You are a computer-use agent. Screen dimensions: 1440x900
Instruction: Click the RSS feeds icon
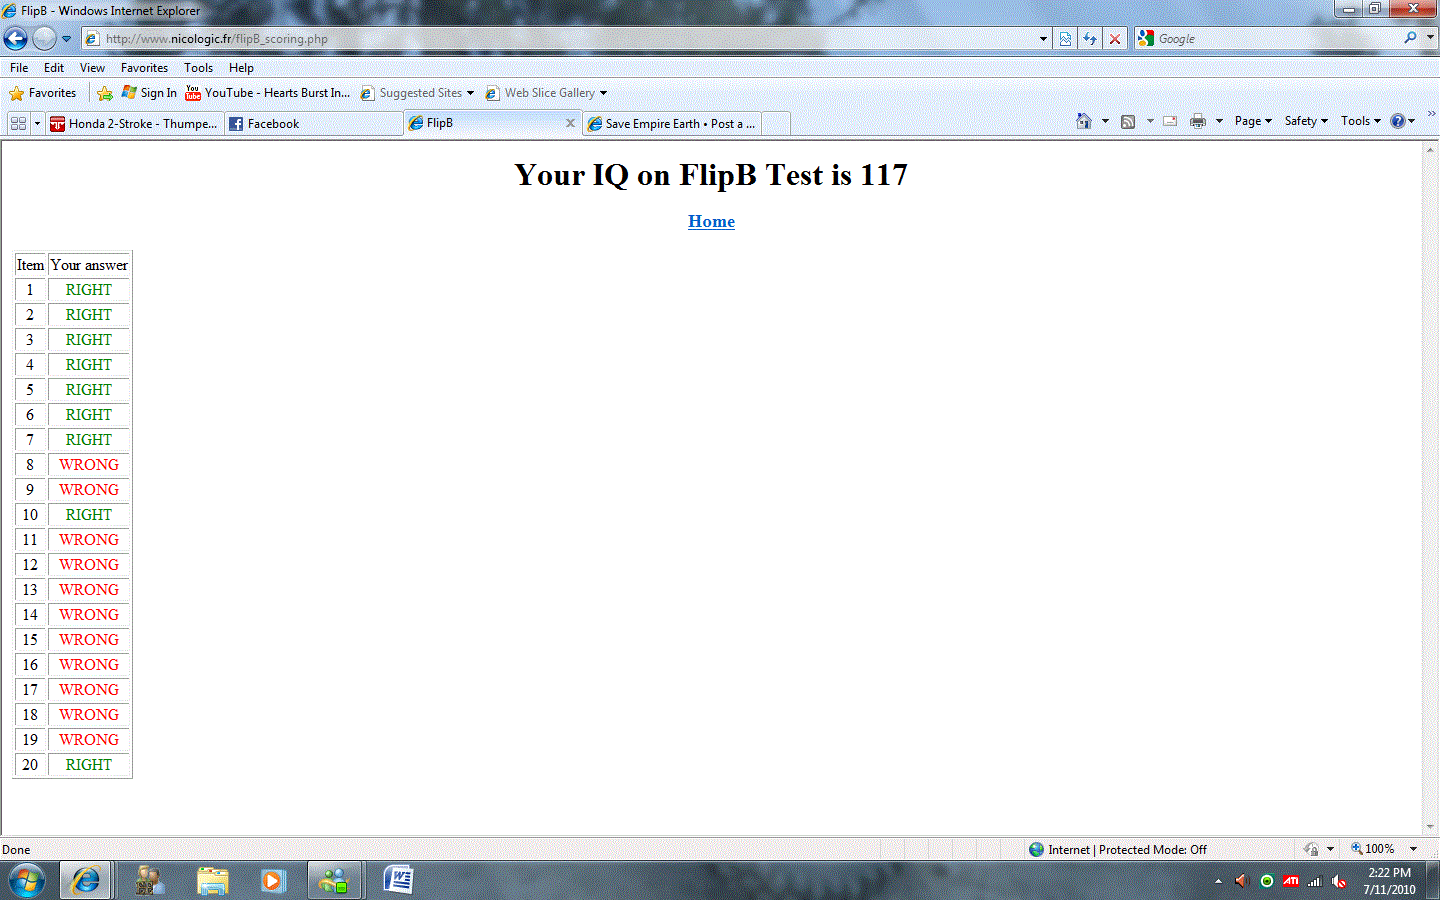coord(1128,121)
